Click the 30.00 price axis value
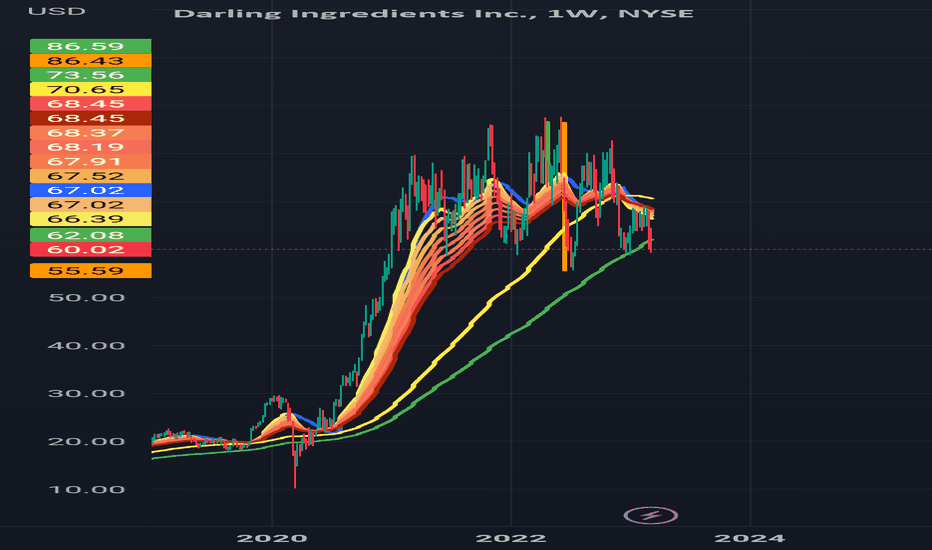This screenshot has width=932, height=550. pos(86,394)
